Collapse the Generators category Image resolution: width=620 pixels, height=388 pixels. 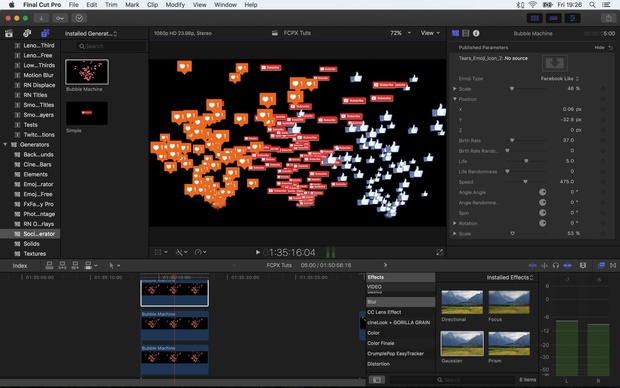(5, 145)
